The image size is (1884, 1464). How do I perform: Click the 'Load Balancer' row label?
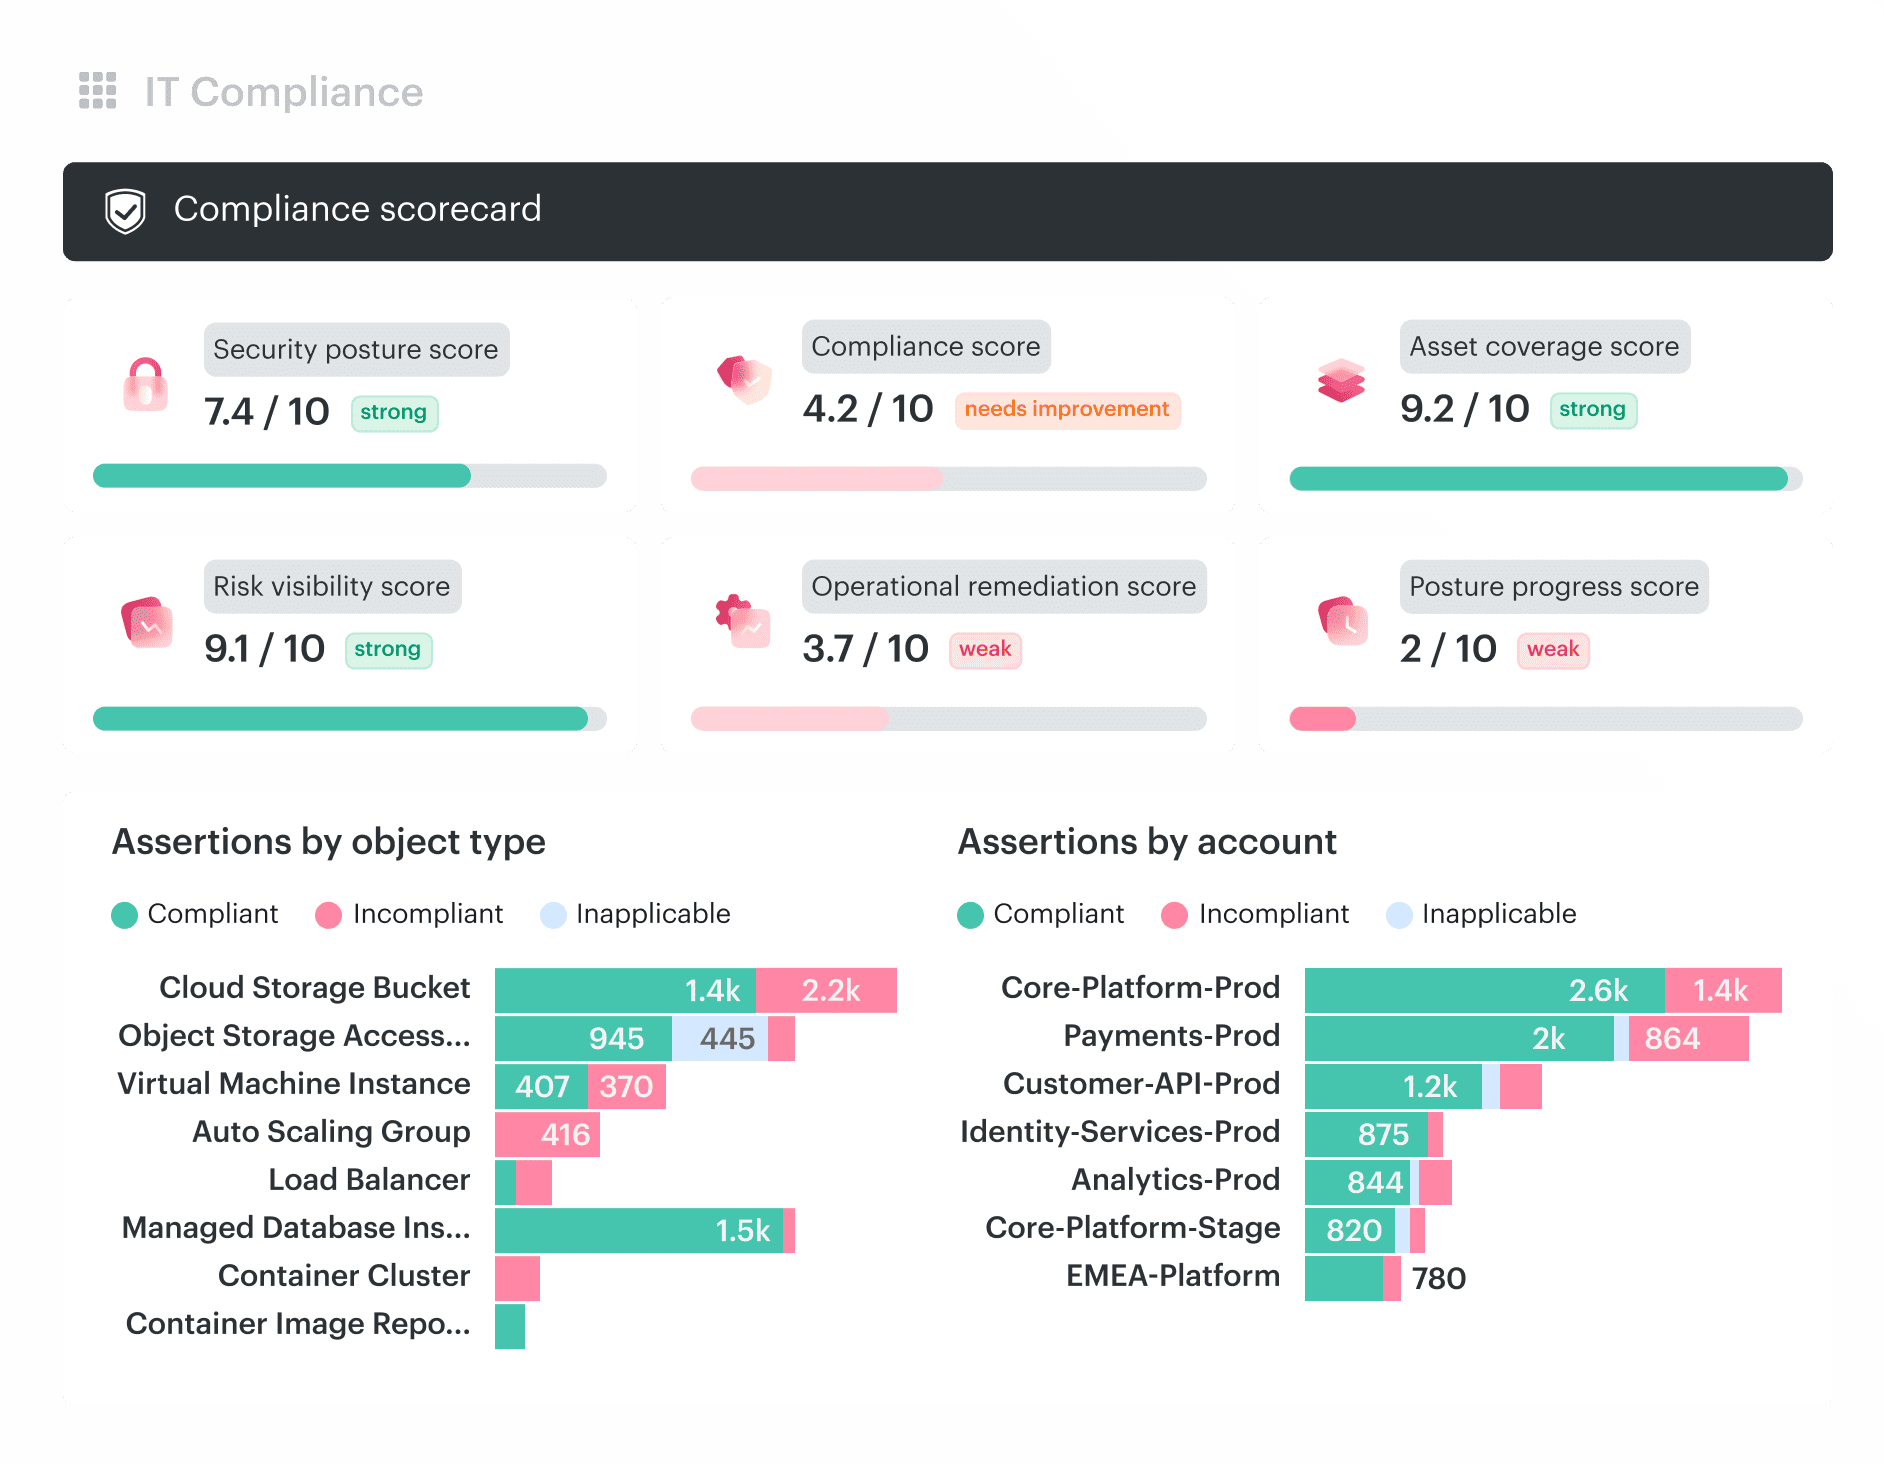[369, 1180]
